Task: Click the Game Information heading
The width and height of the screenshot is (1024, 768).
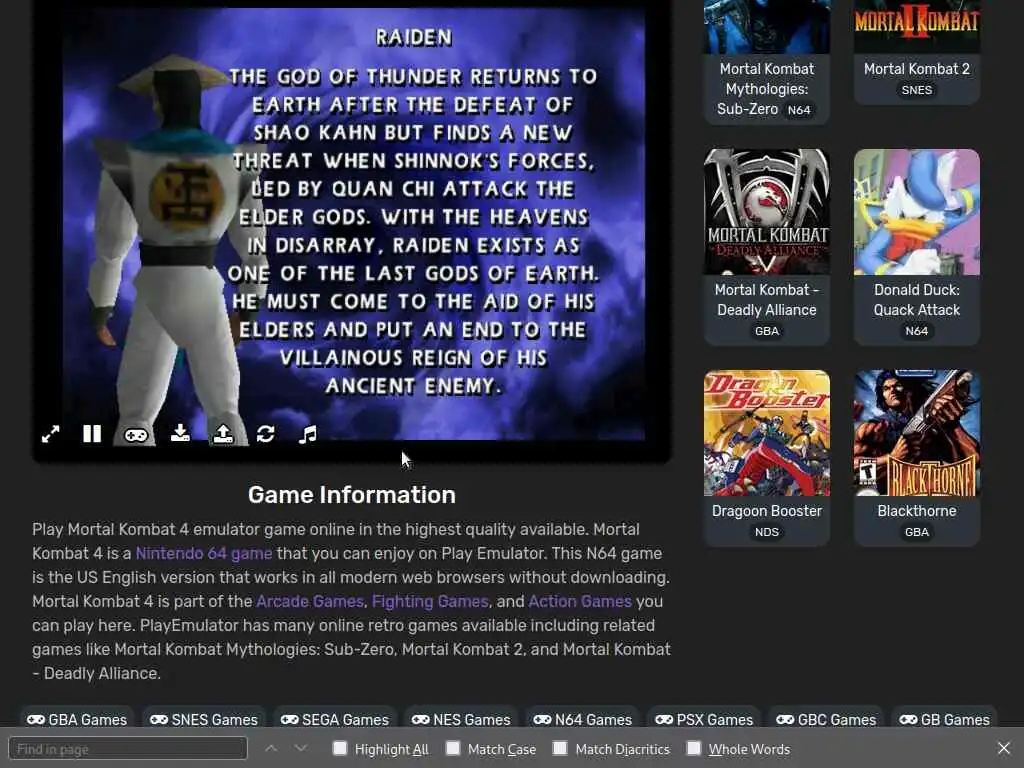Action: (351, 494)
